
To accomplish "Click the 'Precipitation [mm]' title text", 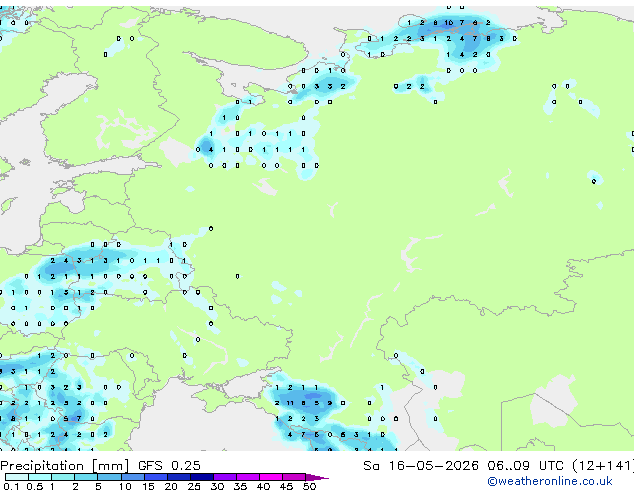I will [x=65, y=466].
